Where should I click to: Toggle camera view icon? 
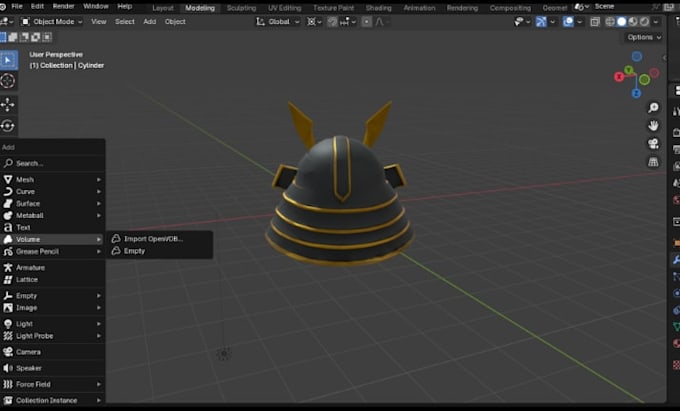pos(653,144)
